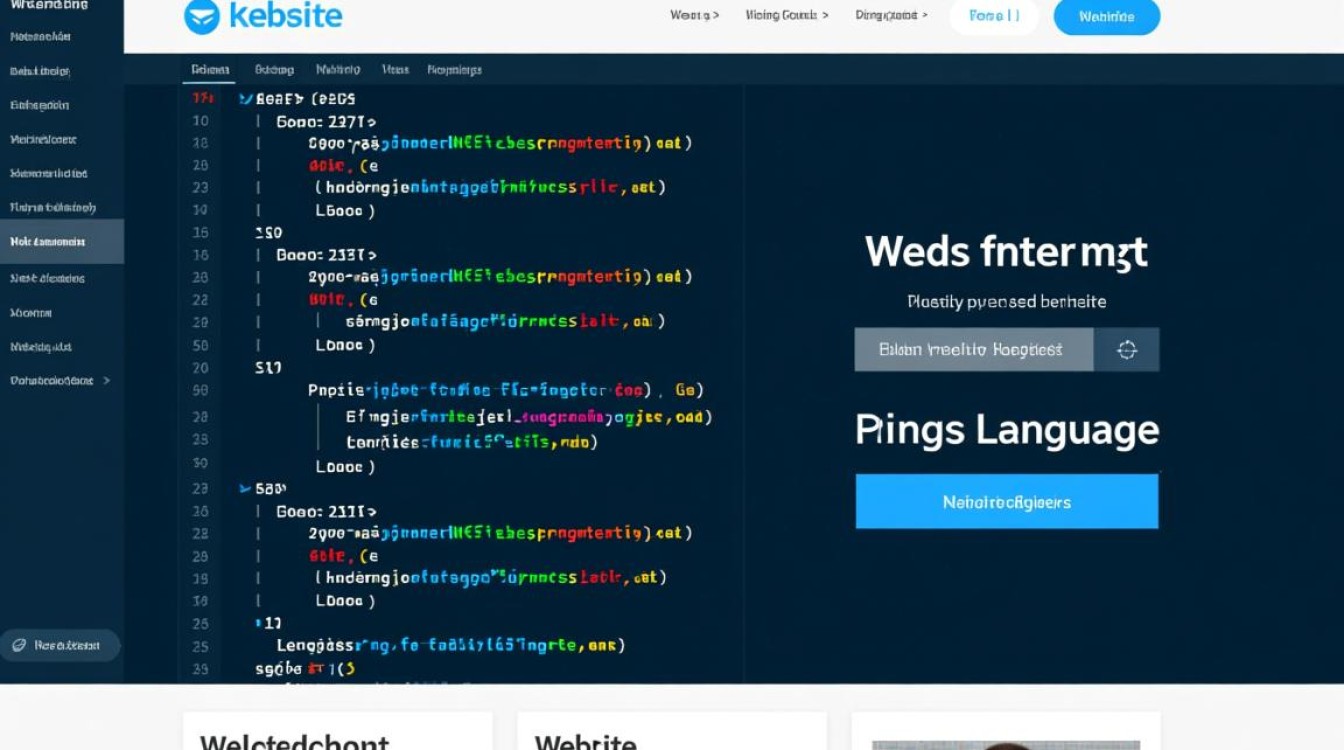Toggle the fold arrow at the 580 line

[x=245, y=489]
